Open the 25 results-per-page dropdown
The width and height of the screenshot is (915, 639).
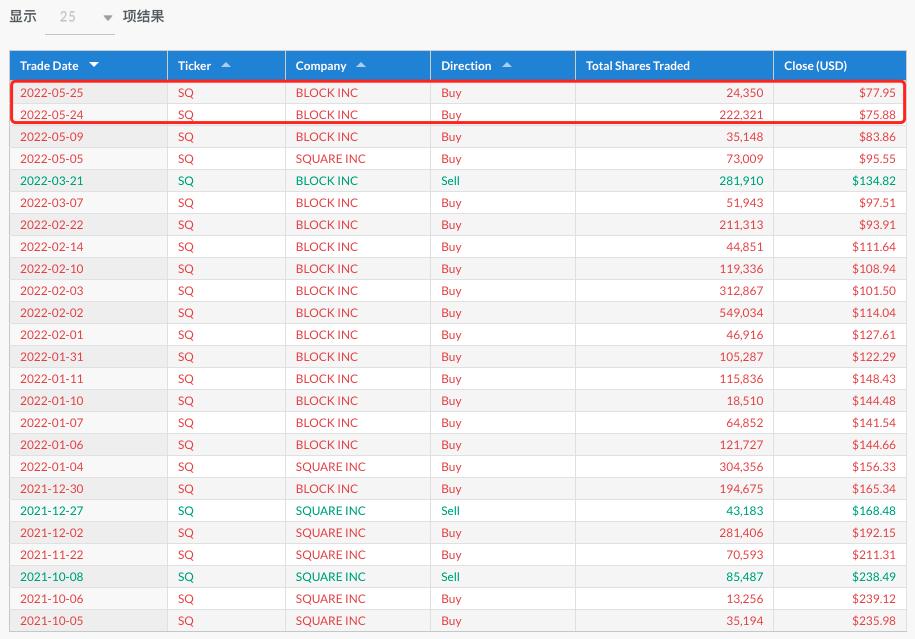[80, 17]
